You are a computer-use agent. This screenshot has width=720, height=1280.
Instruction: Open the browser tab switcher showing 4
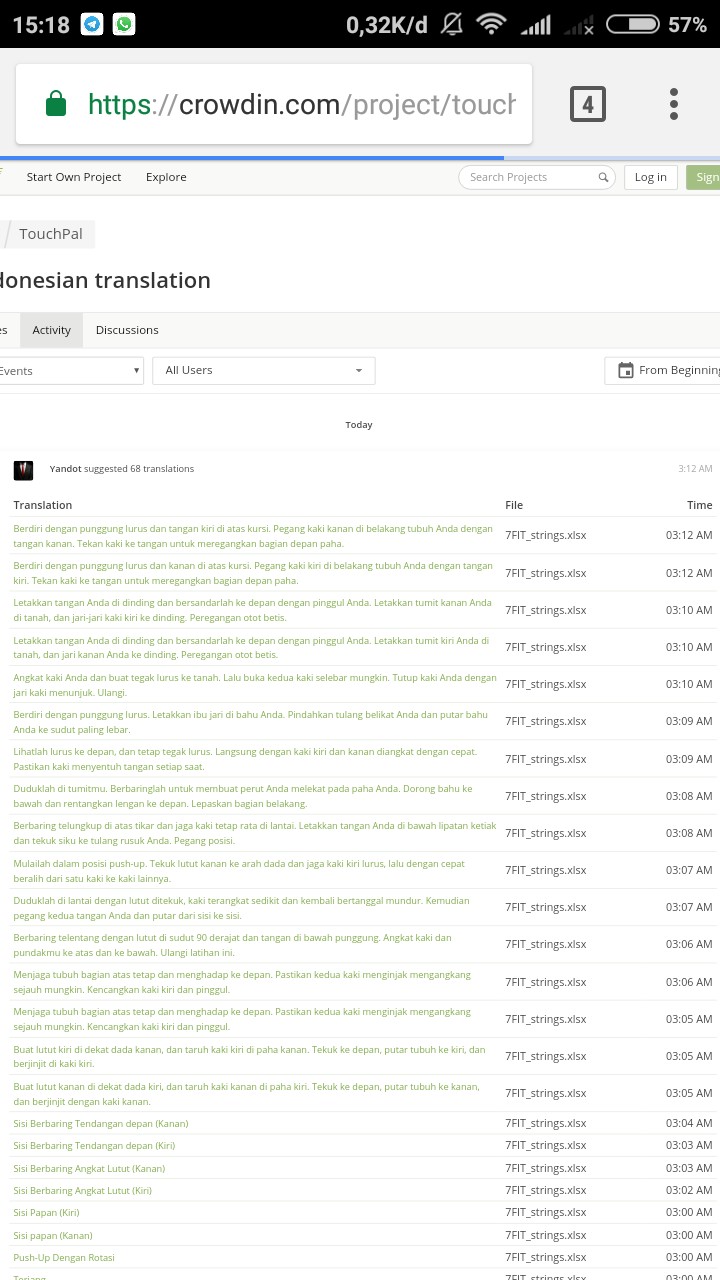pos(588,104)
